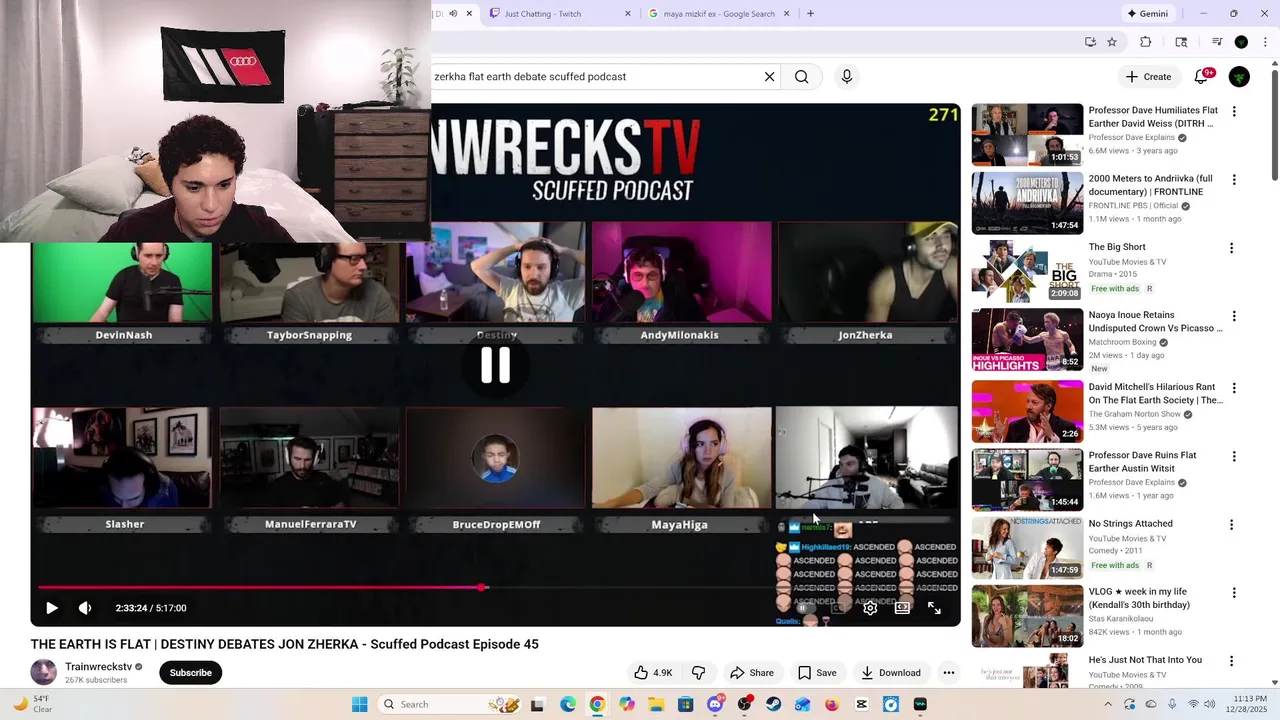Screen dimensions: 1280x720
Task: Bookmark this page with star icon
Action: (x=1111, y=42)
